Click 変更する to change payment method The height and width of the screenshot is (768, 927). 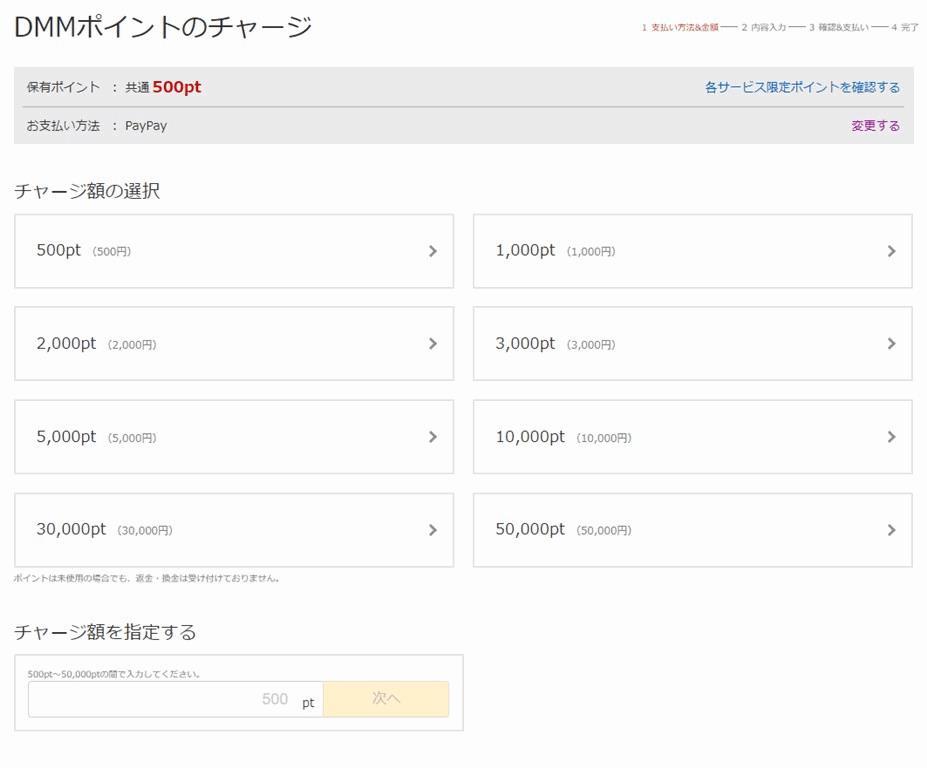[x=875, y=126]
